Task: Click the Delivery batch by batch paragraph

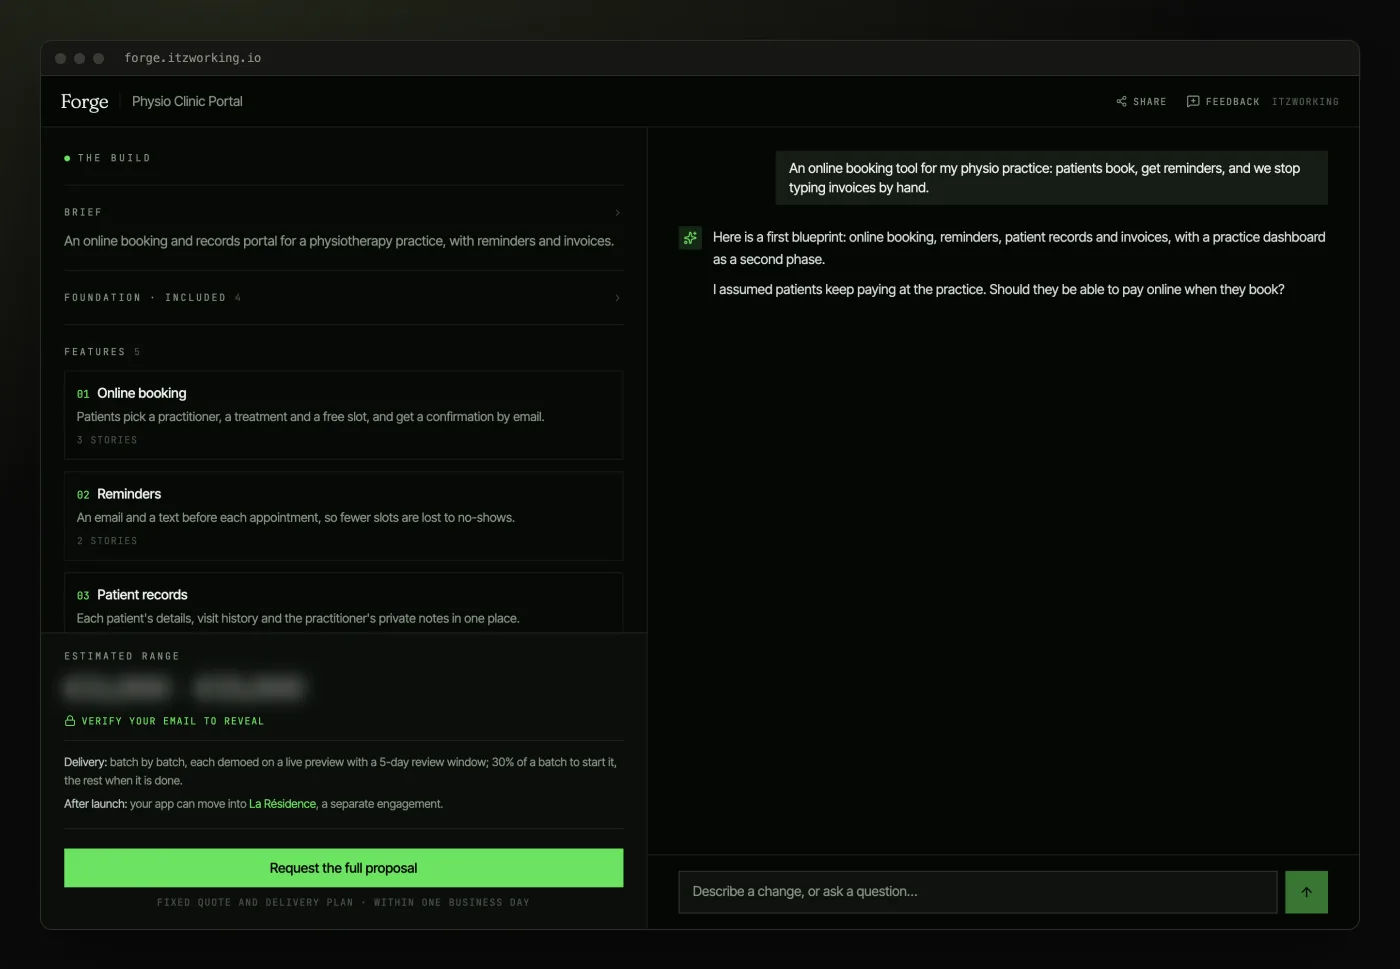Action: click(341, 771)
